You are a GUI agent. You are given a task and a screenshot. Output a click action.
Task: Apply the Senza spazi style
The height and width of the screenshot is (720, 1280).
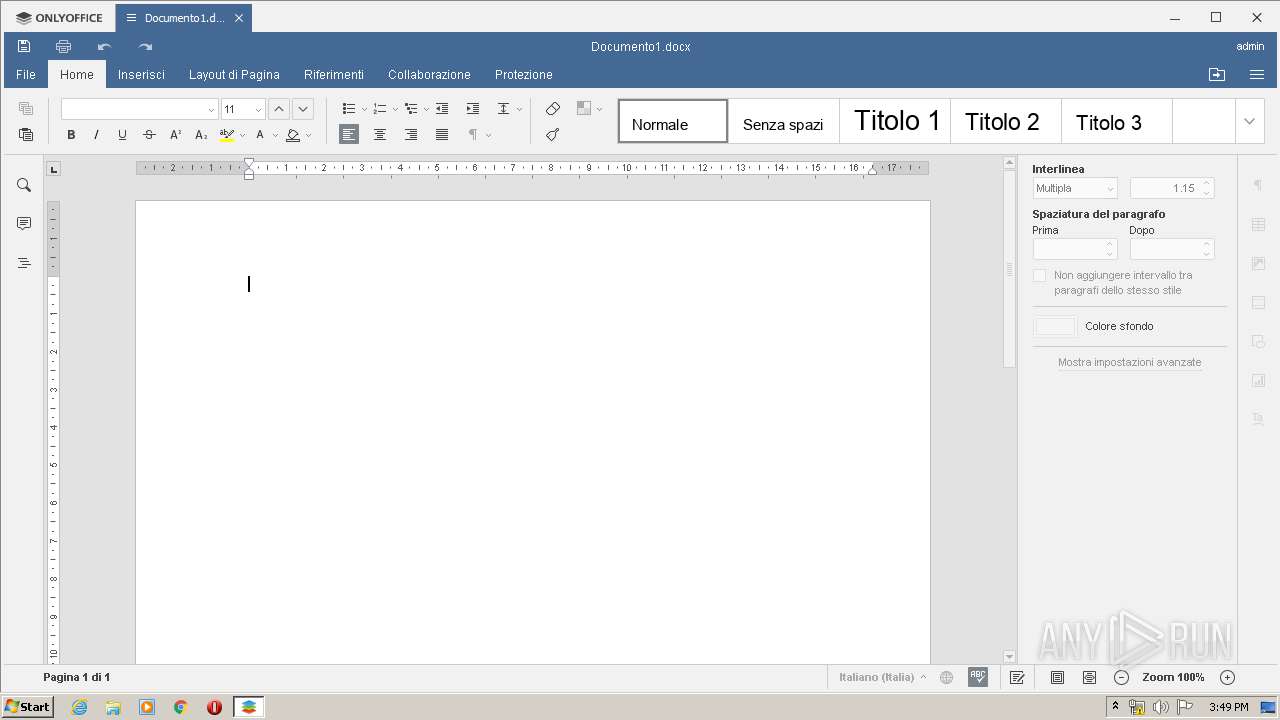click(783, 121)
